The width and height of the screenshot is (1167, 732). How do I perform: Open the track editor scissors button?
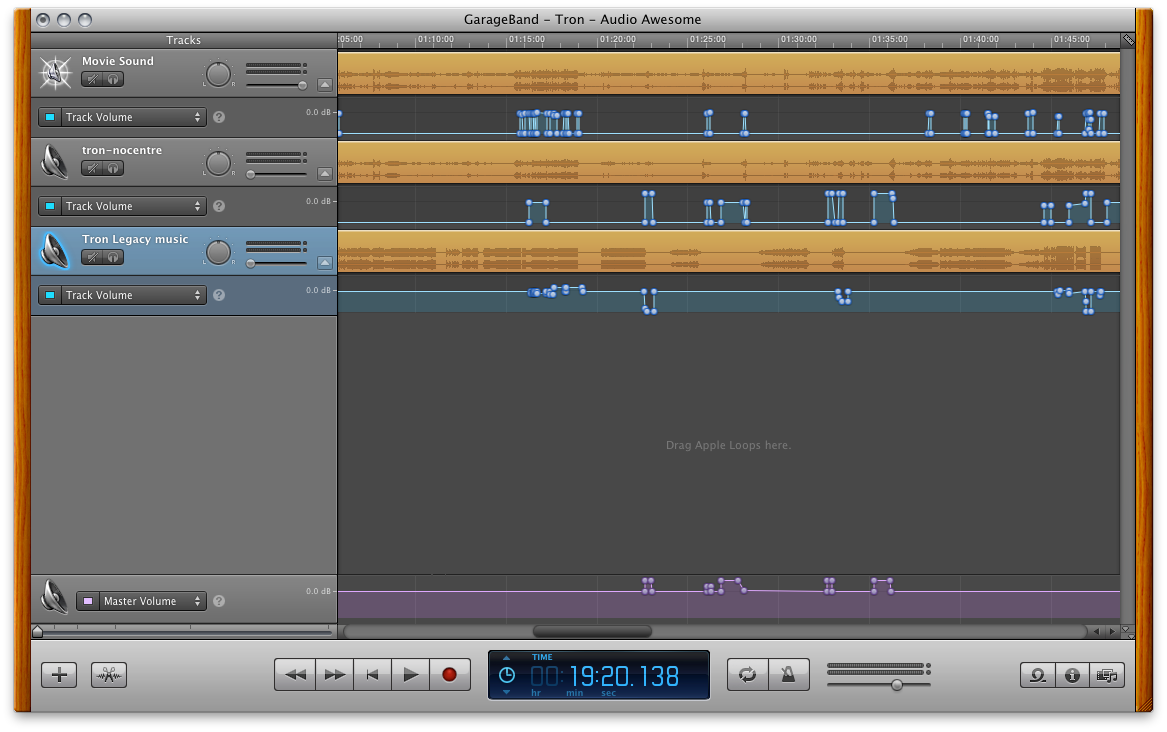pyautogui.click(x=109, y=675)
